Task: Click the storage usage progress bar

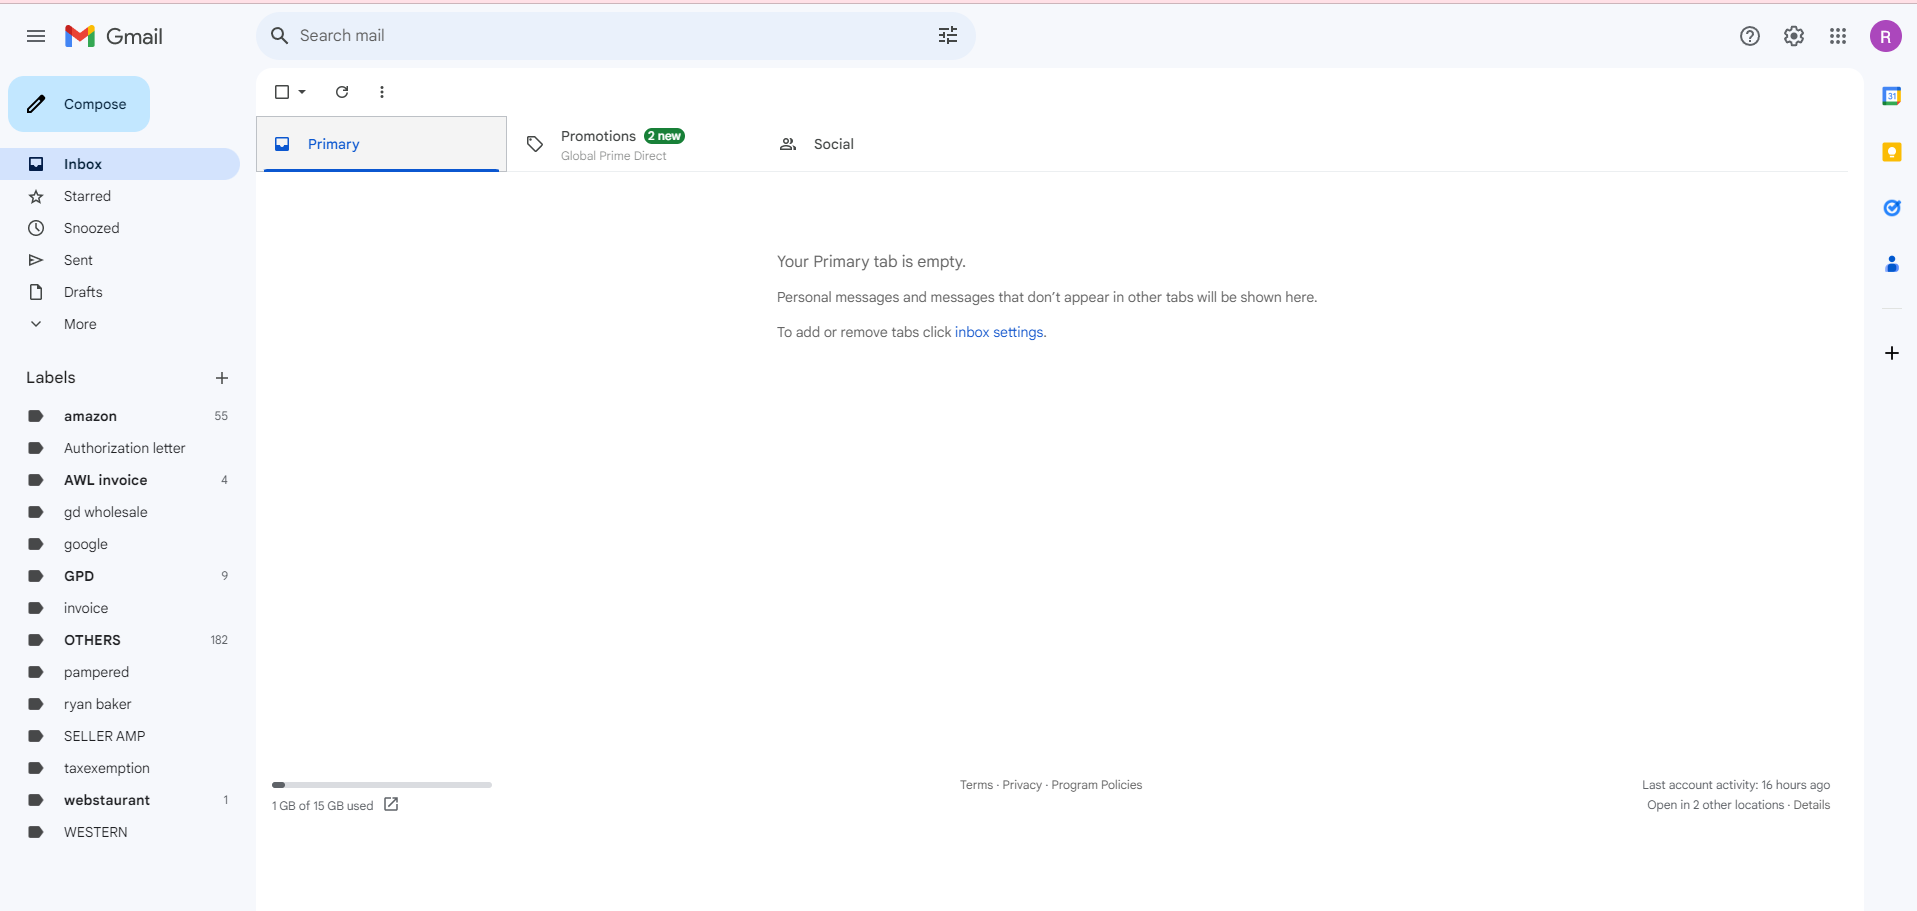Action: (382, 785)
